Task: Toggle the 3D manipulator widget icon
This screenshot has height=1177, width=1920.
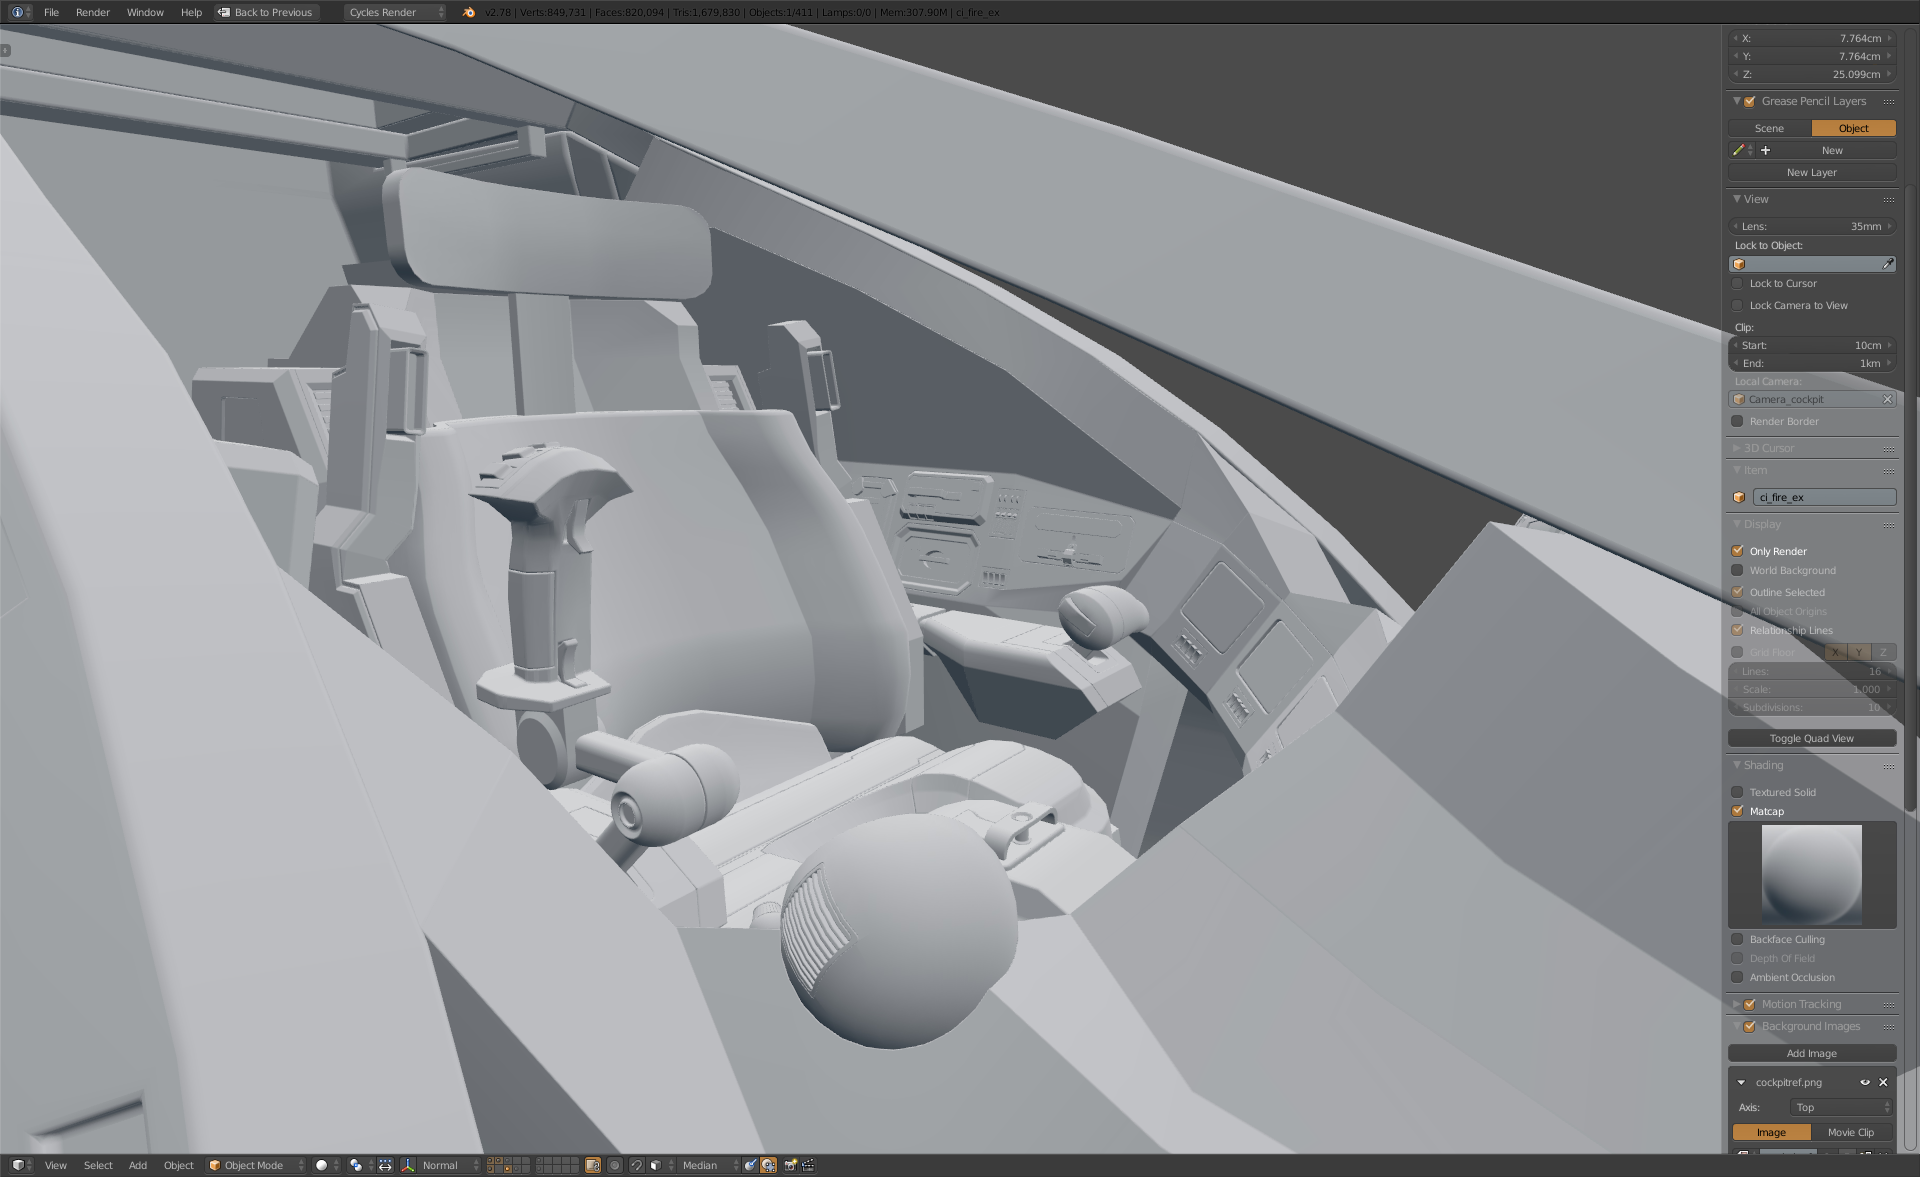Action: tap(408, 1165)
